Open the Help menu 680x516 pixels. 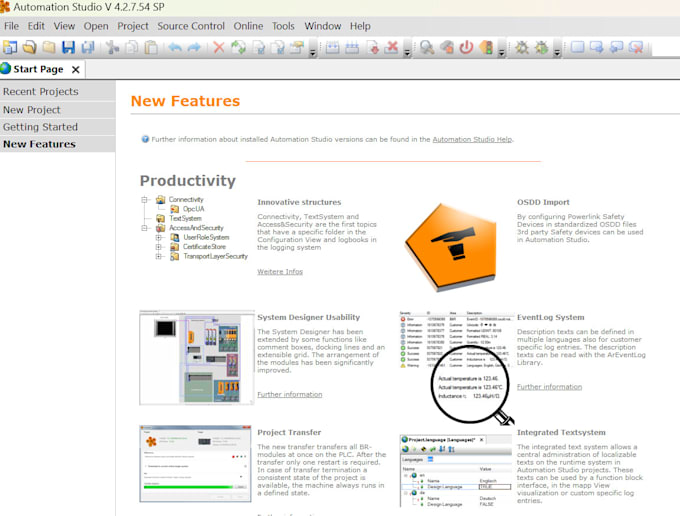click(360, 26)
